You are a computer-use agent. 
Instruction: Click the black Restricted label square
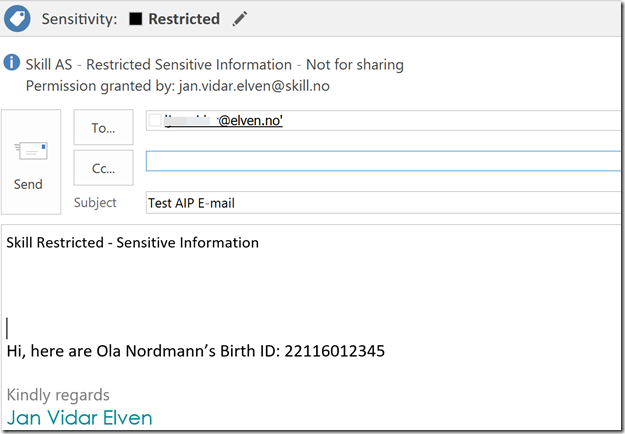(x=136, y=19)
